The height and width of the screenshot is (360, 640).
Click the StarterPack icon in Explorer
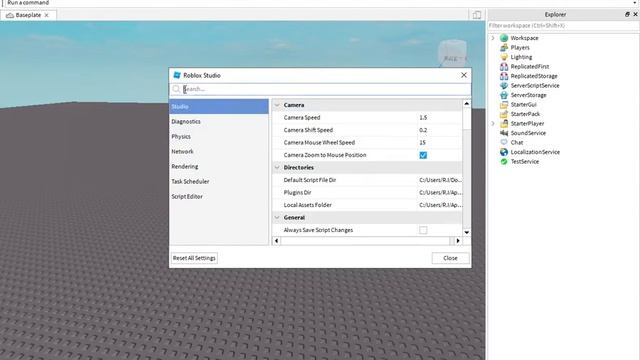(504, 114)
